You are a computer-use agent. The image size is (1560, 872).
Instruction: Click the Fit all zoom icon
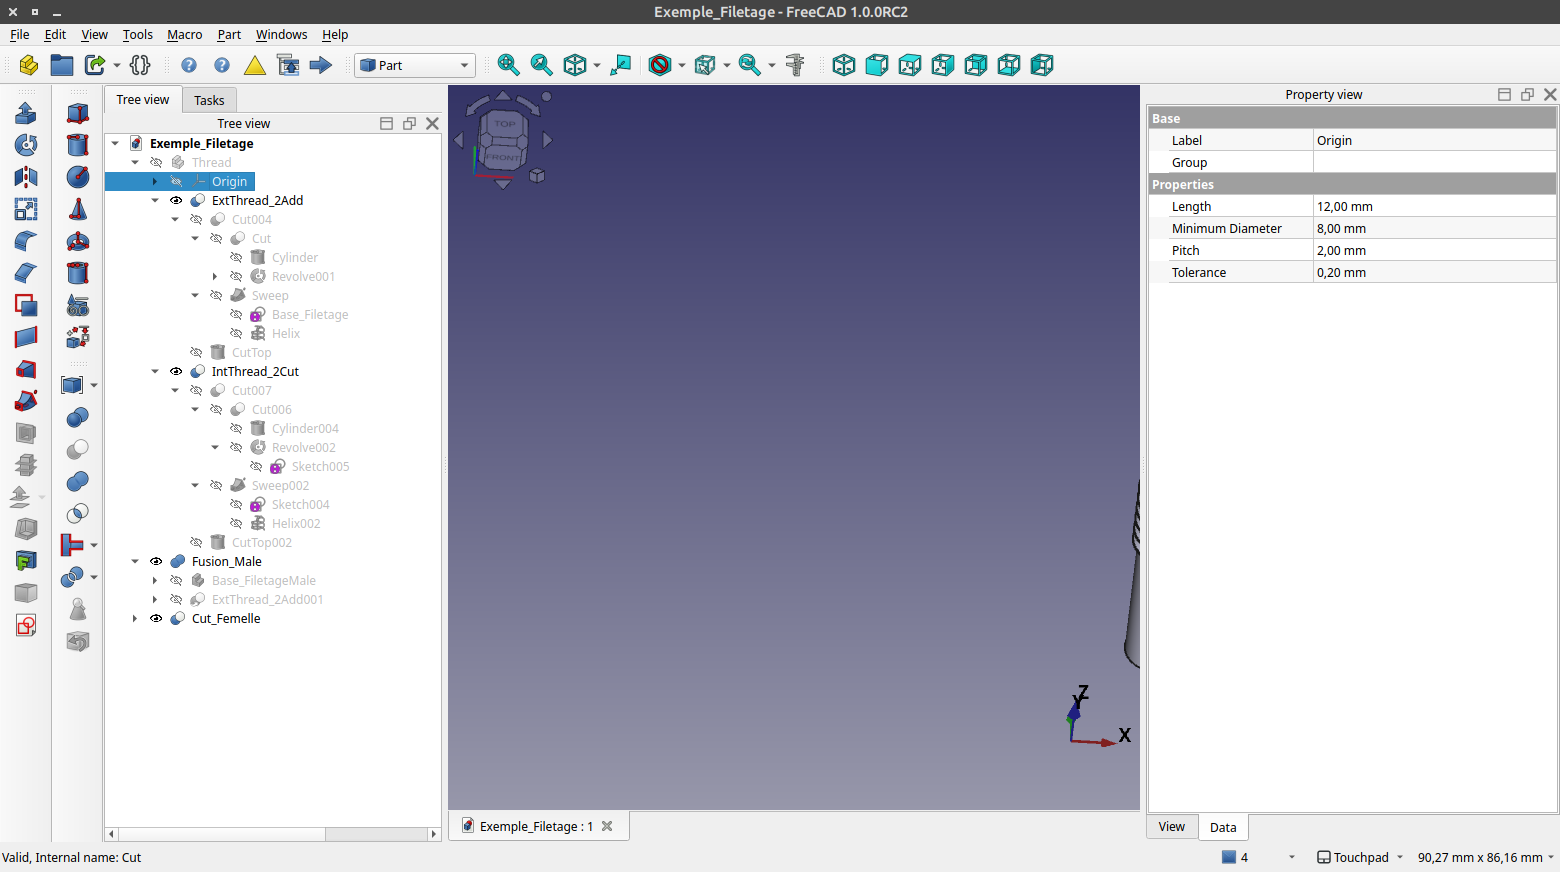coord(508,65)
